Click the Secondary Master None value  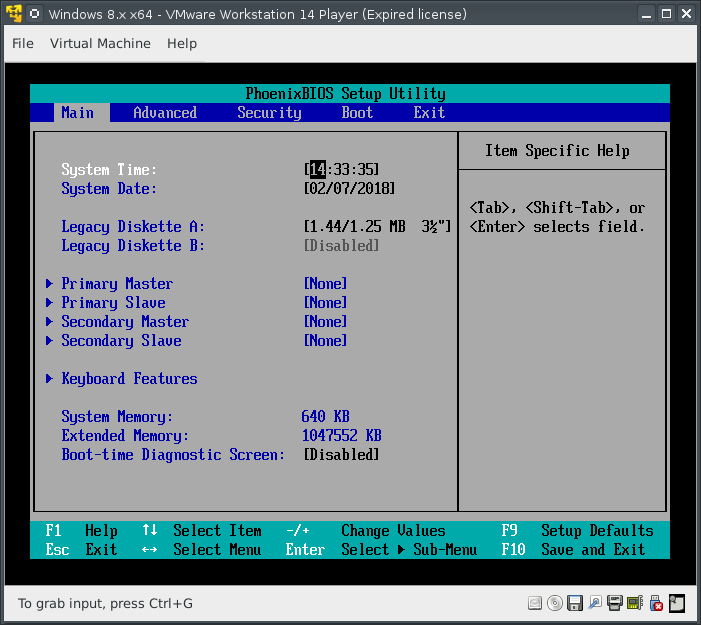coord(325,322)
